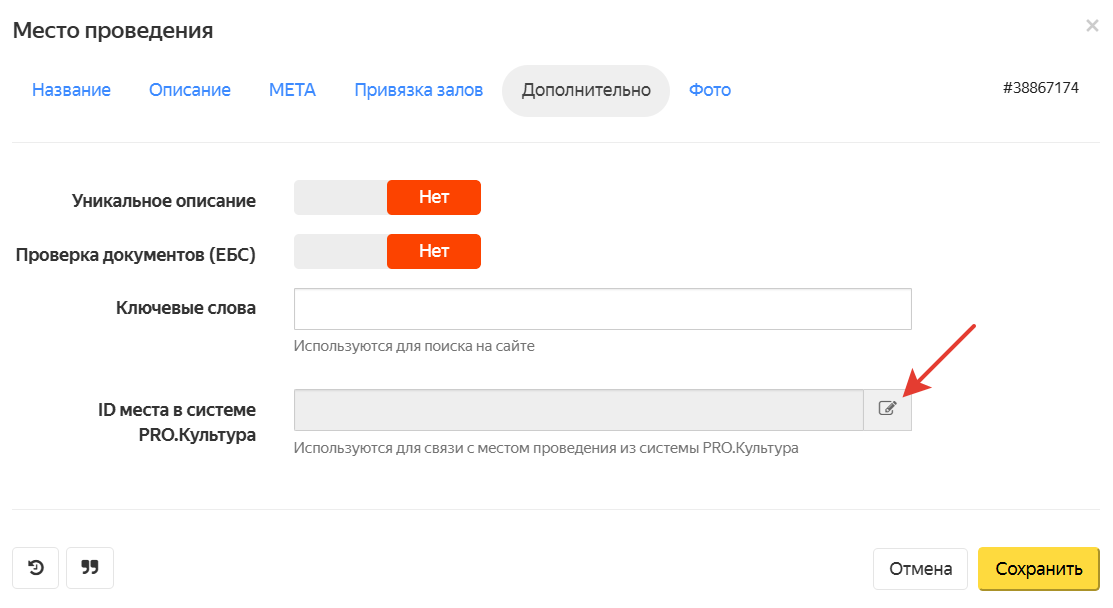The width and height of the screenshot is (1113, 608).
Task: Click the record number #38867174
Action: click(1040, 88)
